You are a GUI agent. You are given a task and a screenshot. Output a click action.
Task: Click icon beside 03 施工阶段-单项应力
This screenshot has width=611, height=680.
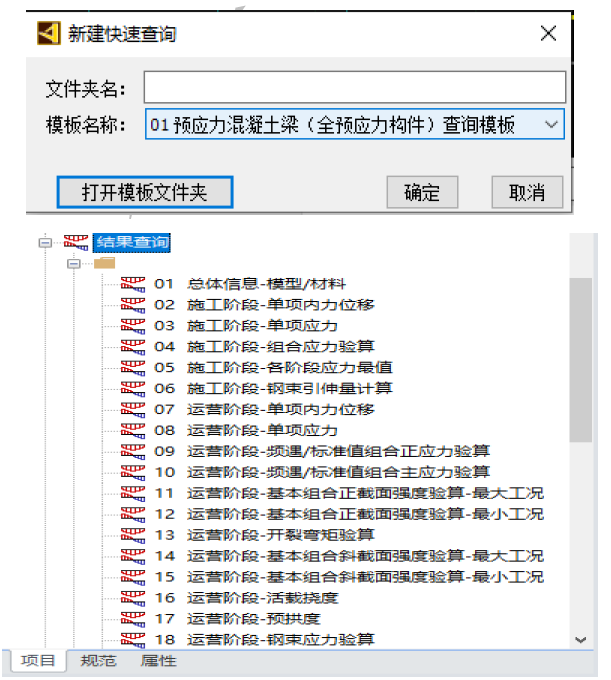click(133, 326)
